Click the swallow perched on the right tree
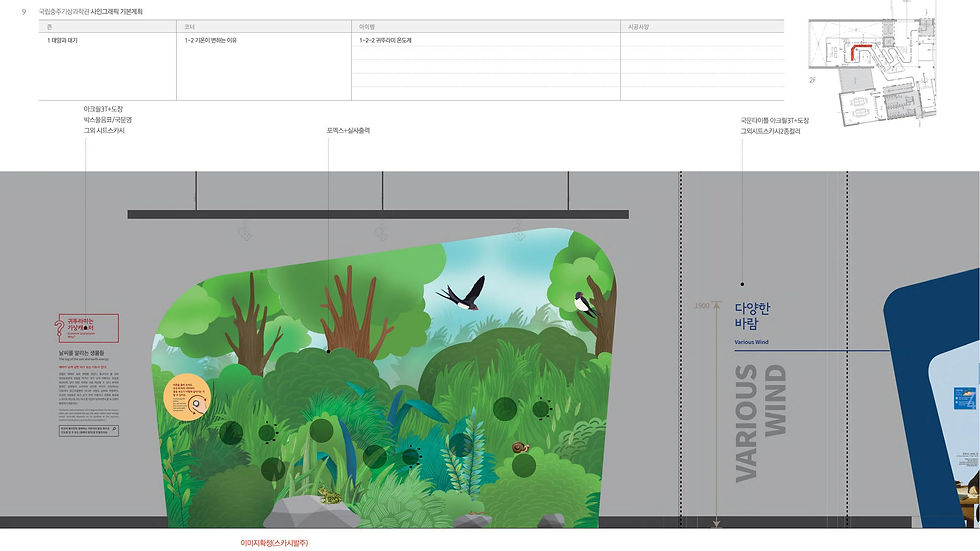The height and width of the screenshot is (551, 980). coord(585,304)
